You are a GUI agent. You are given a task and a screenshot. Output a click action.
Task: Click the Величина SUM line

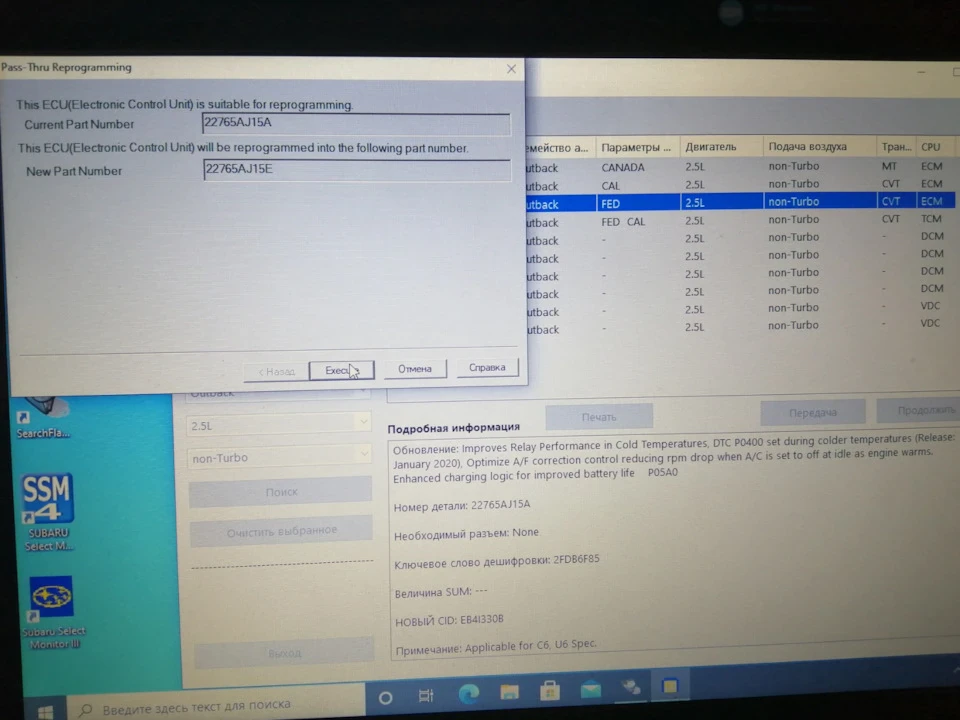tap(441, 592)
